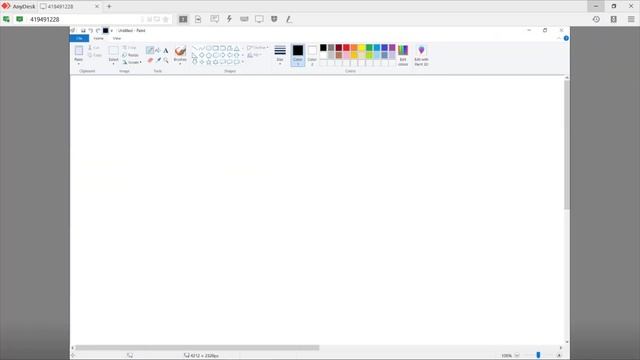Screen dimensions: 640x360
Task: Open the shape Outline dropdown
Action: coord(258,48)
